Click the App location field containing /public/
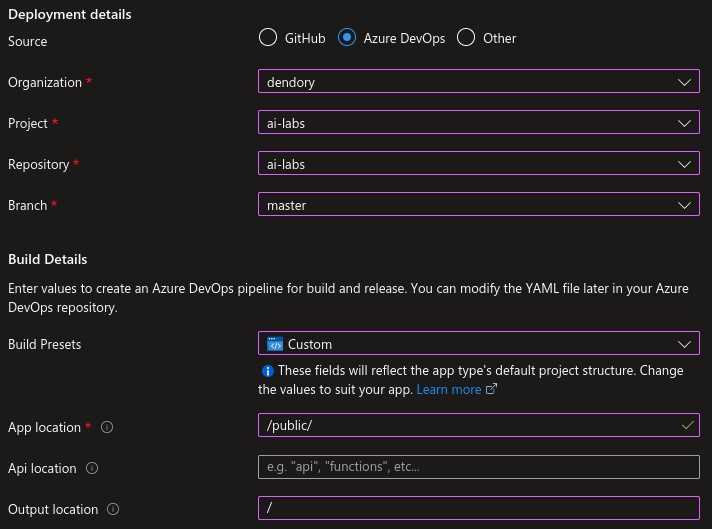The width and height of the screenshot is (712, 529). tap(479, 425)
